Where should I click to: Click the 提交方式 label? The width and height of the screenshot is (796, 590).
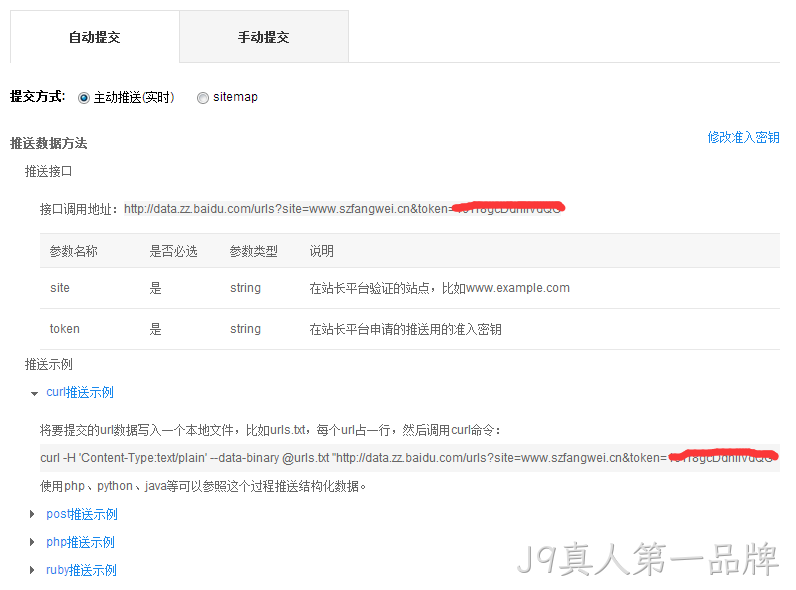[x=38, y=96]
